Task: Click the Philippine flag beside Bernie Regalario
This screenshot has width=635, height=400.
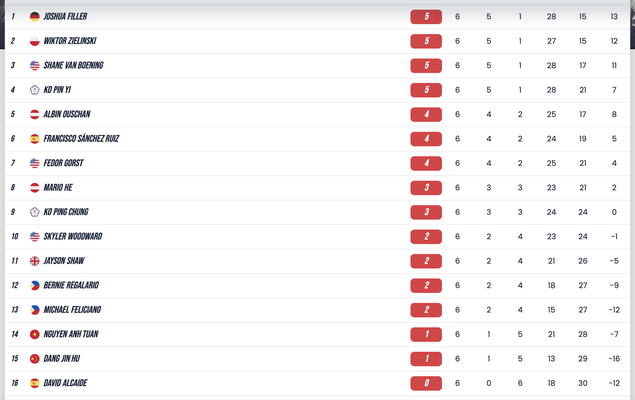Action: (x=35, y=285)
